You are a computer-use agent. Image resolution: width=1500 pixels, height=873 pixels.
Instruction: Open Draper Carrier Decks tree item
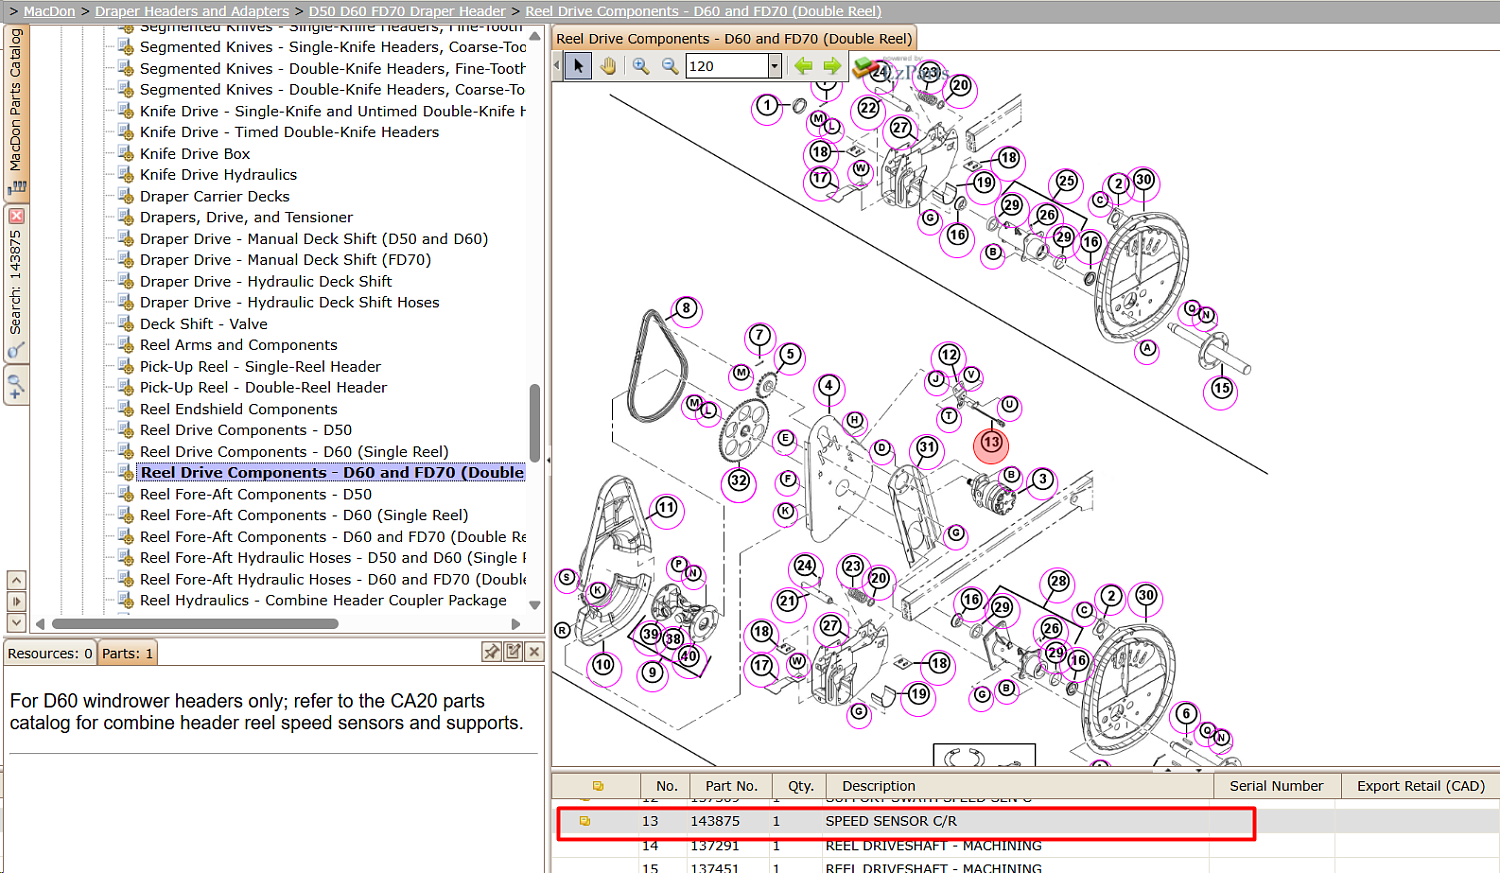pyautogui.click(x=215, y=197)
